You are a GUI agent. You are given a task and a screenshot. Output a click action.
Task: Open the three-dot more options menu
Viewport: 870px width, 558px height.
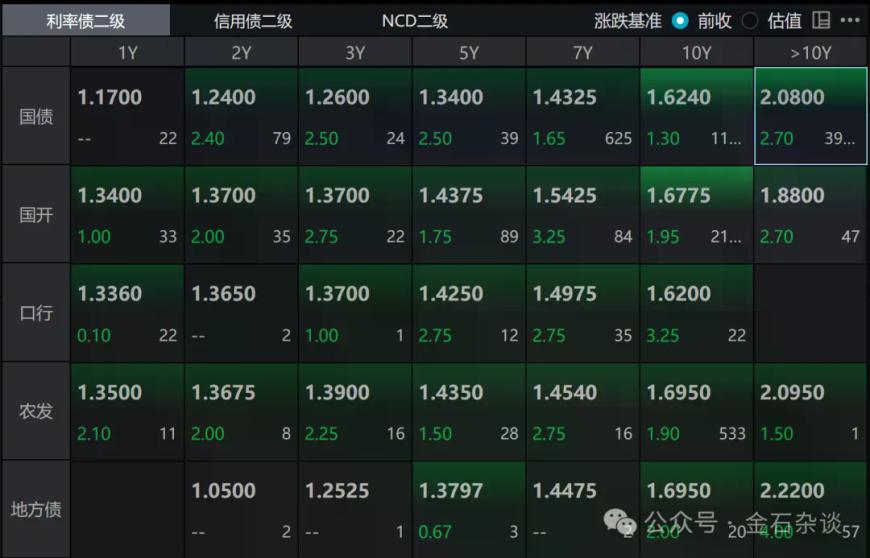tap(849, 21)
